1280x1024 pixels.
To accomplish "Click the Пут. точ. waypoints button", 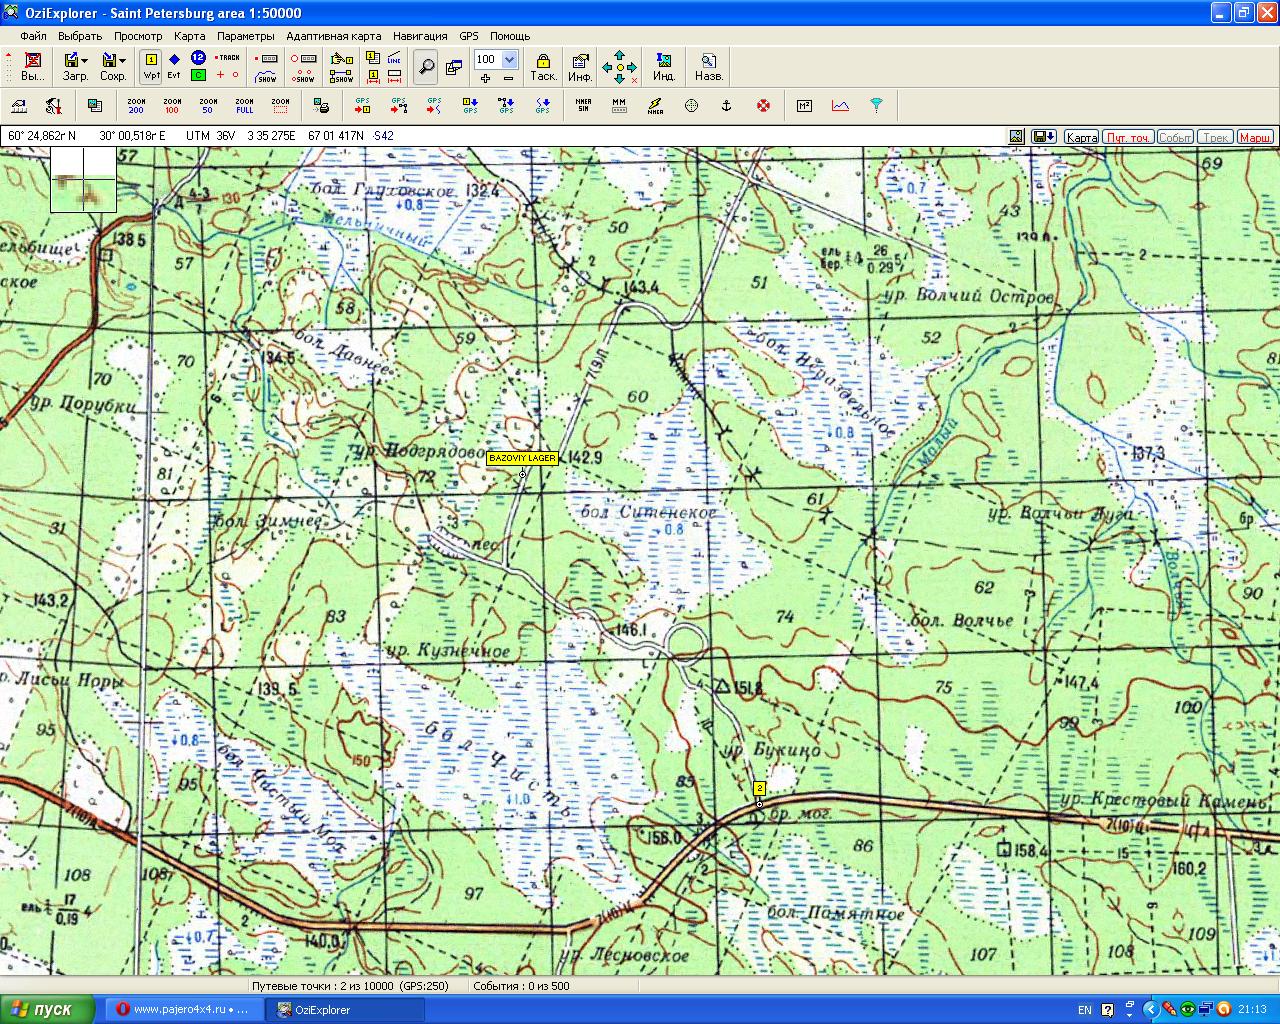I will pyautogui.click(x=1127, y=137).
